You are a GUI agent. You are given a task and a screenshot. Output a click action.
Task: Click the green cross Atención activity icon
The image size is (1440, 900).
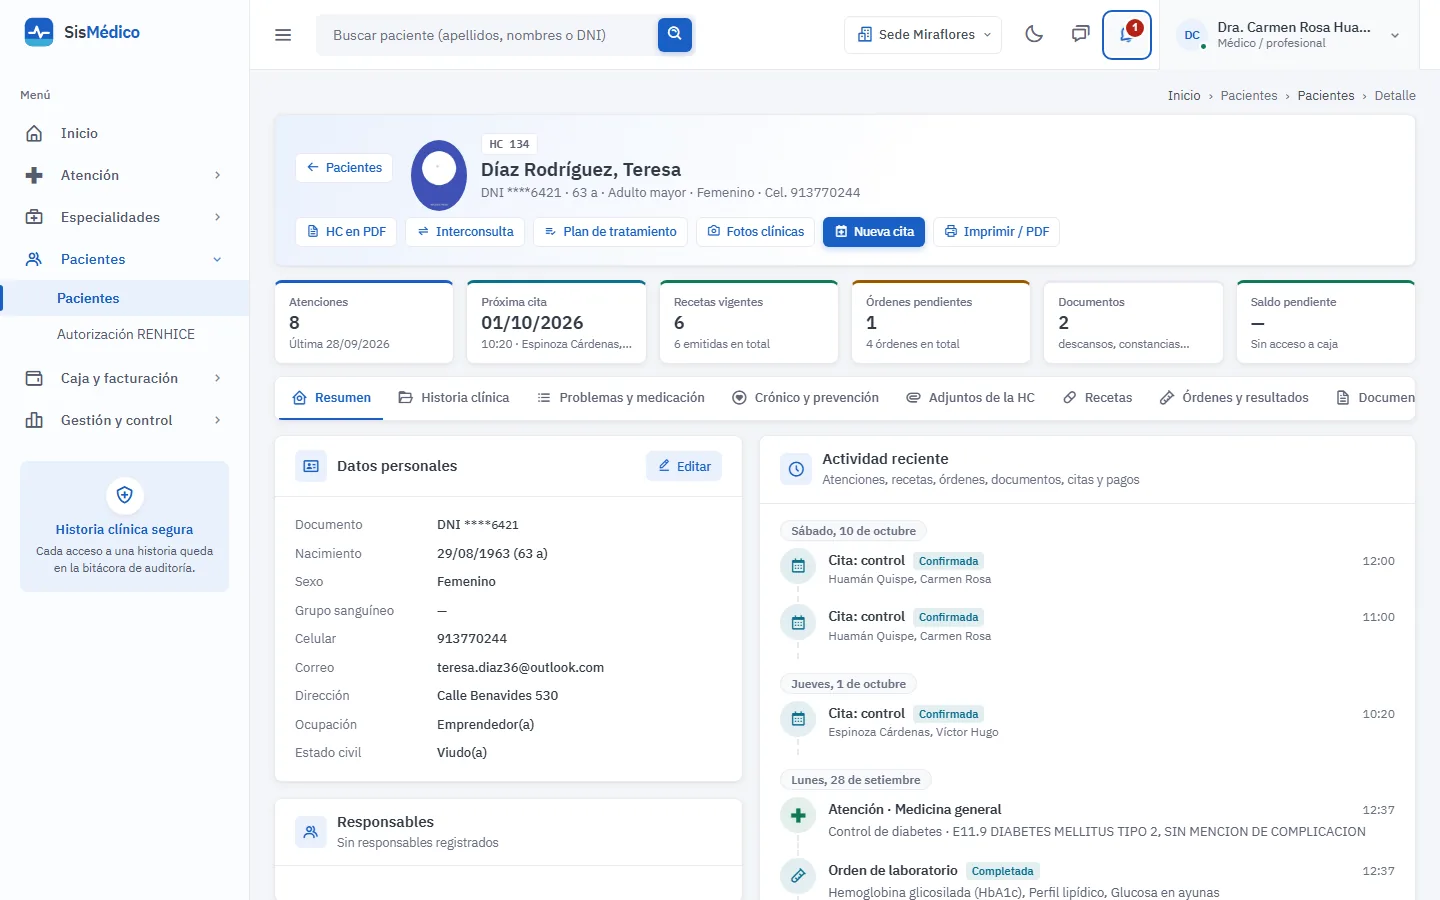point(798,816)
